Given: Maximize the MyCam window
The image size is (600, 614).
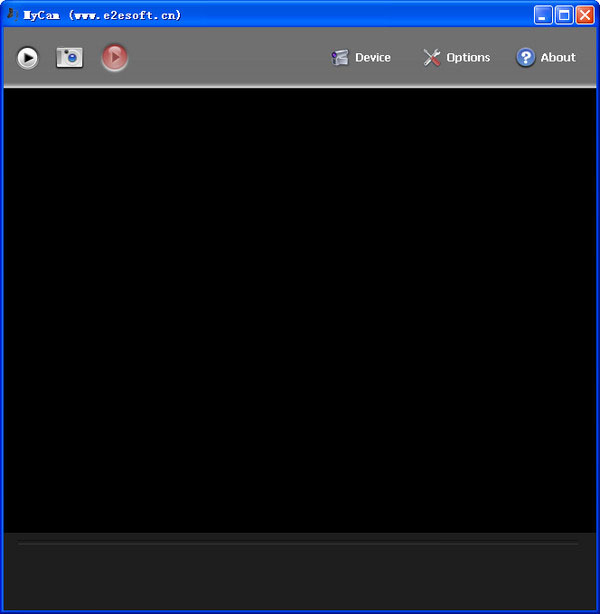Looking at the screenshot, I should [564, 15].
